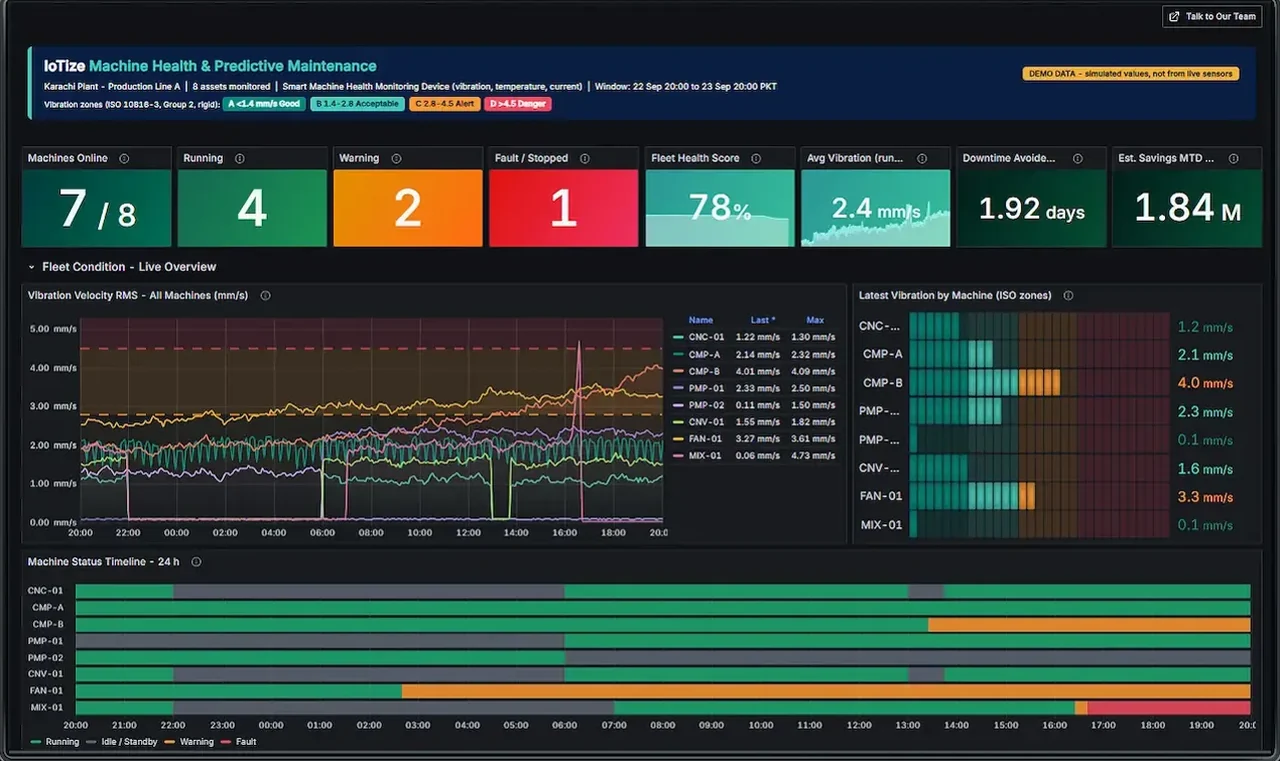1280x761 pixels.
Task: Click the 3.3 mm/s value for FAN-01
Action: click(x=1205, y=496)
